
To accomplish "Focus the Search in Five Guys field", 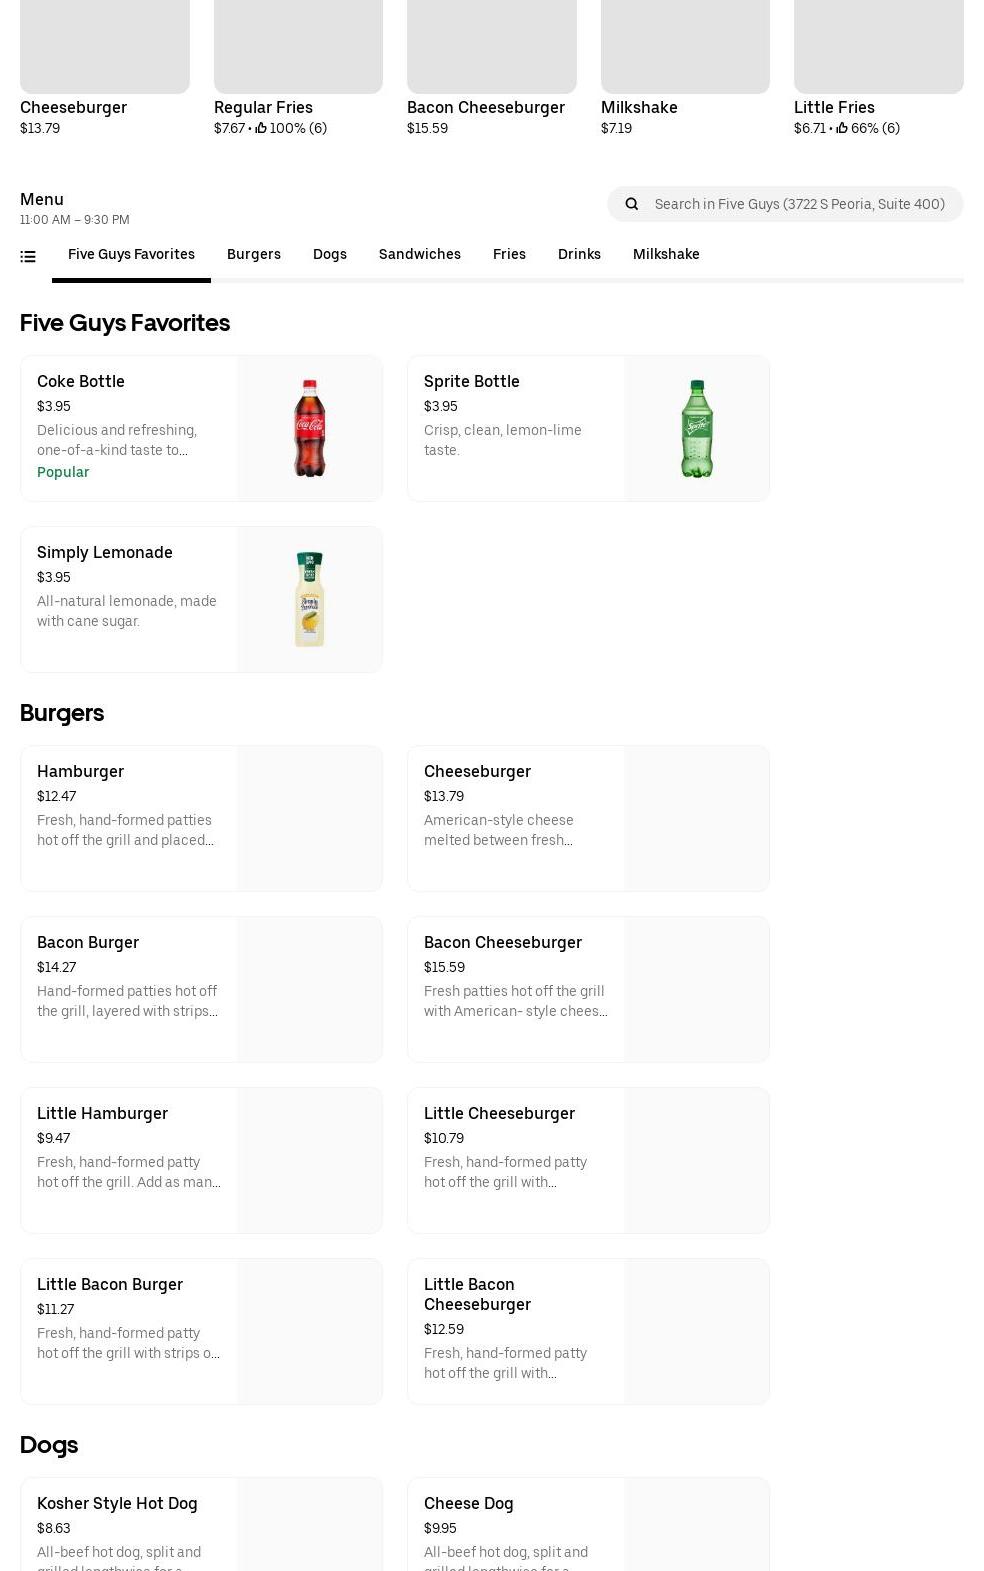I will click(x=799, y=204).
